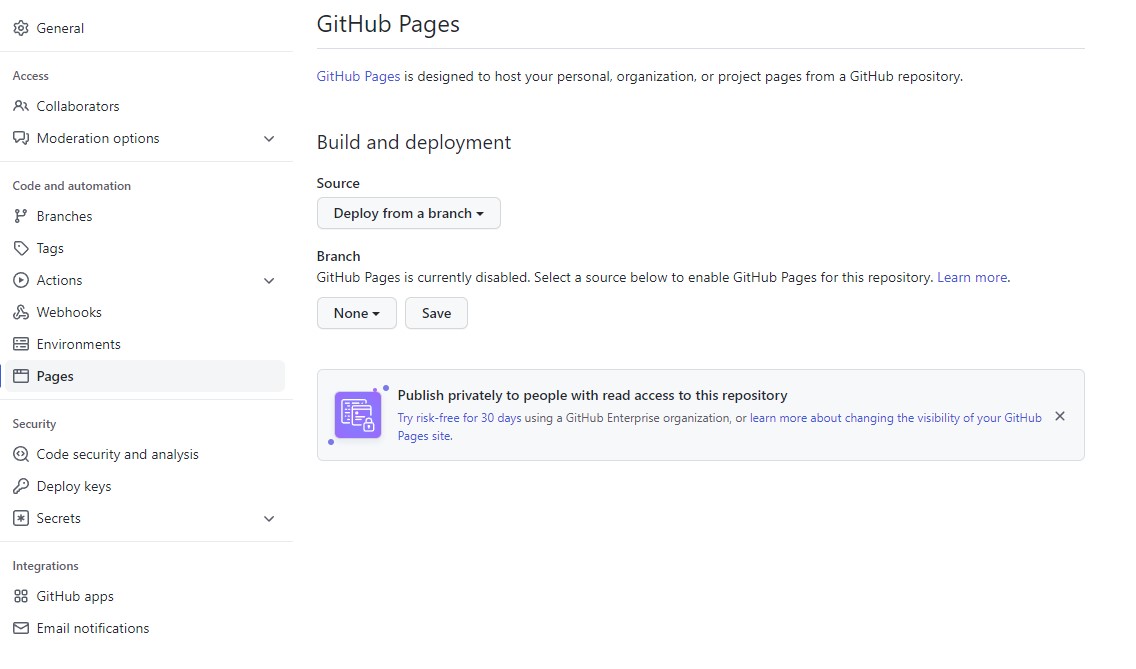
Task: Open Tags settings page
Action: [145, 249]
